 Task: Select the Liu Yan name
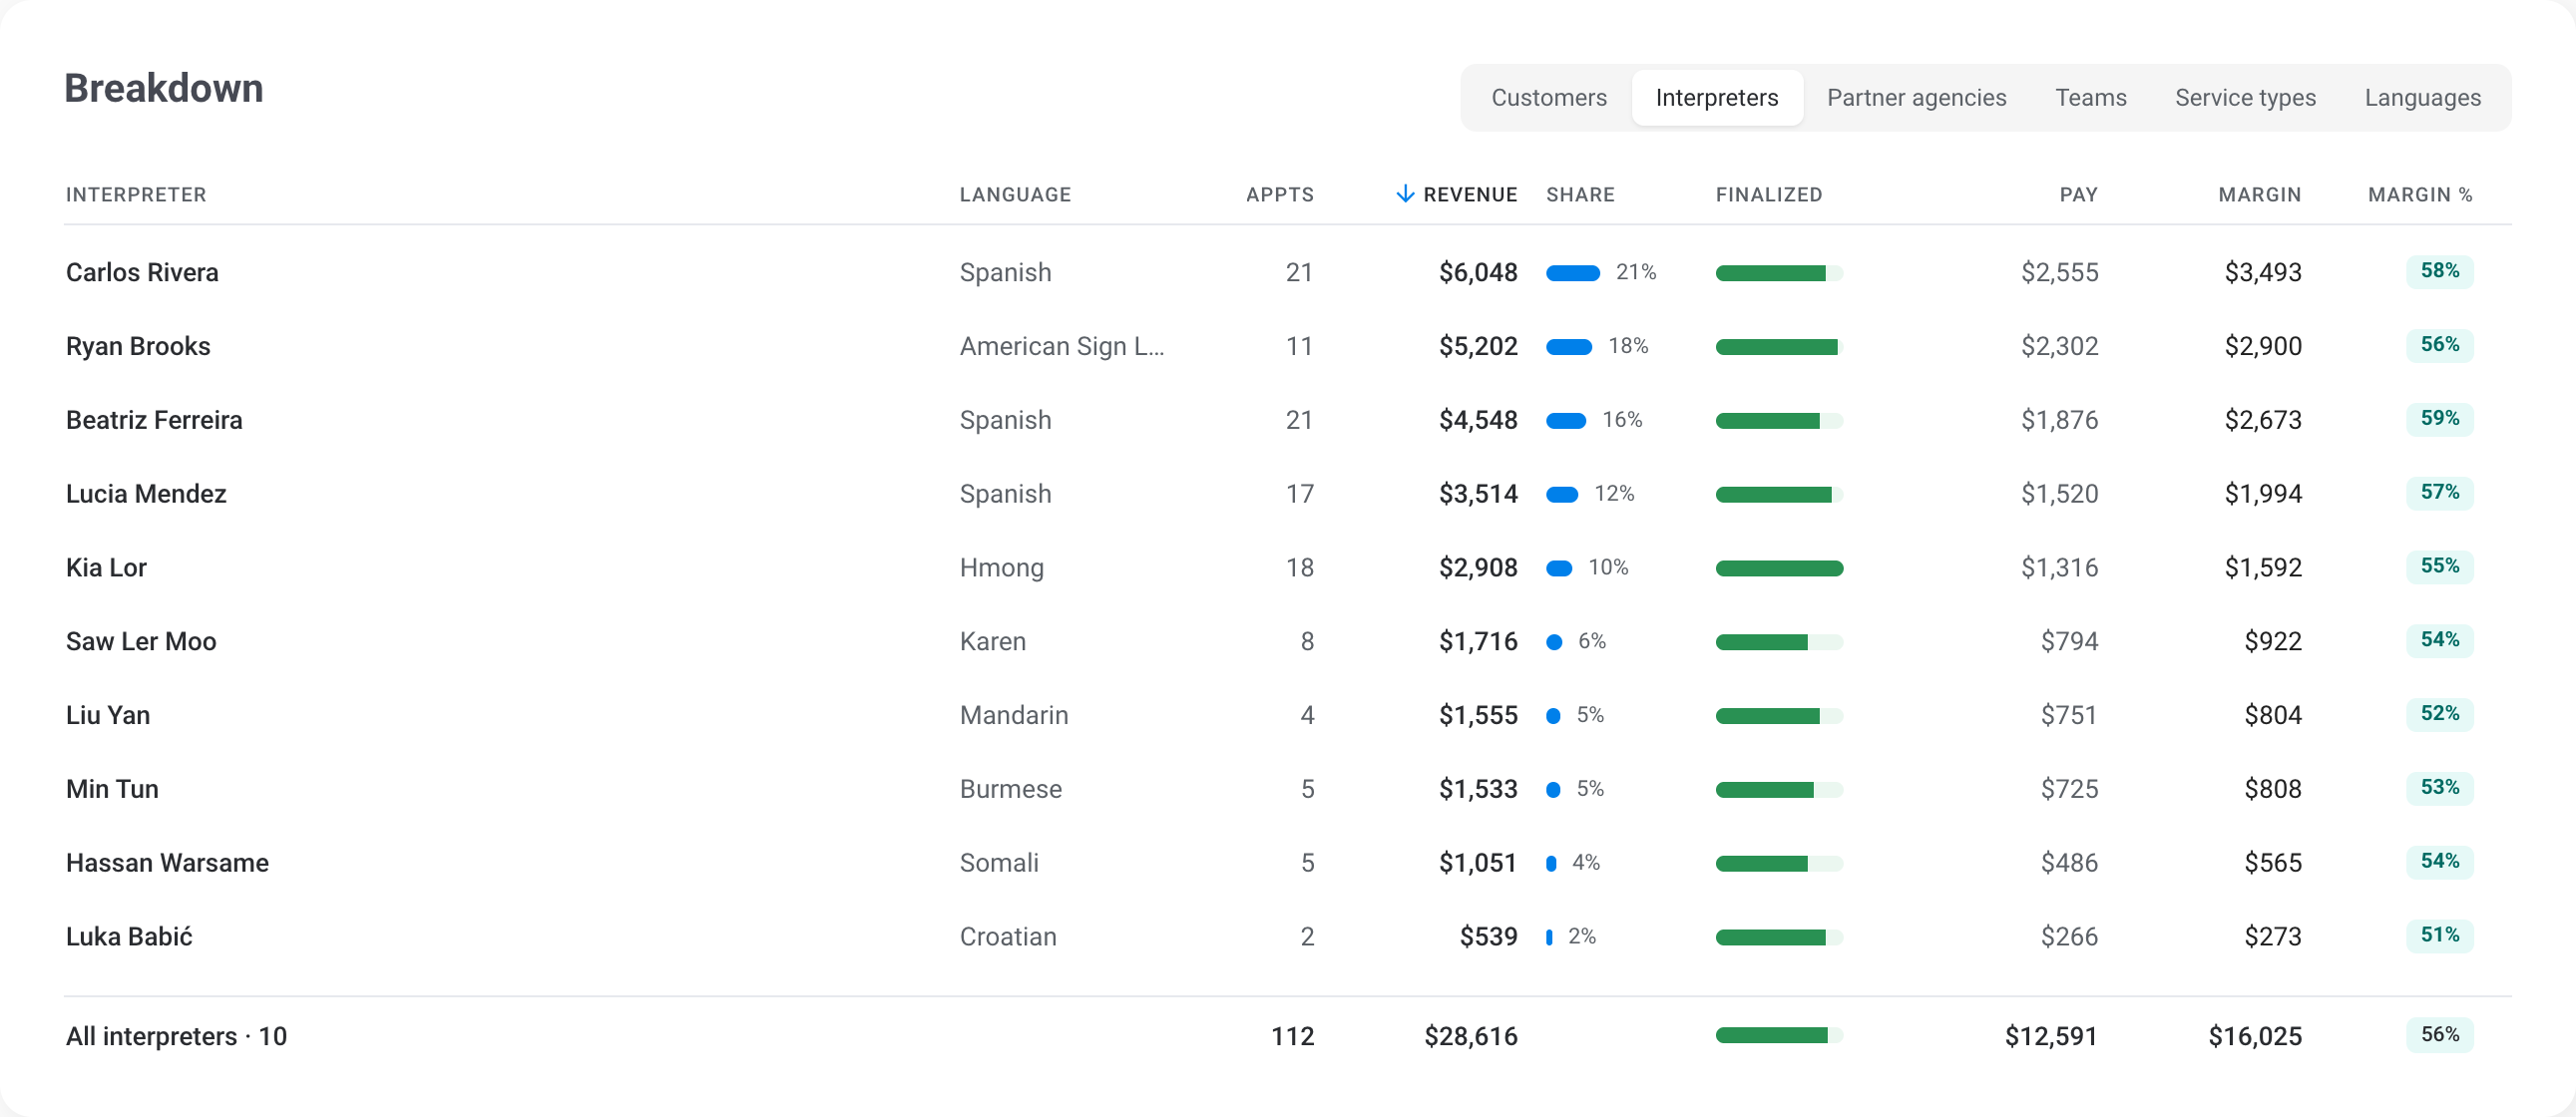tap(108, 716)
